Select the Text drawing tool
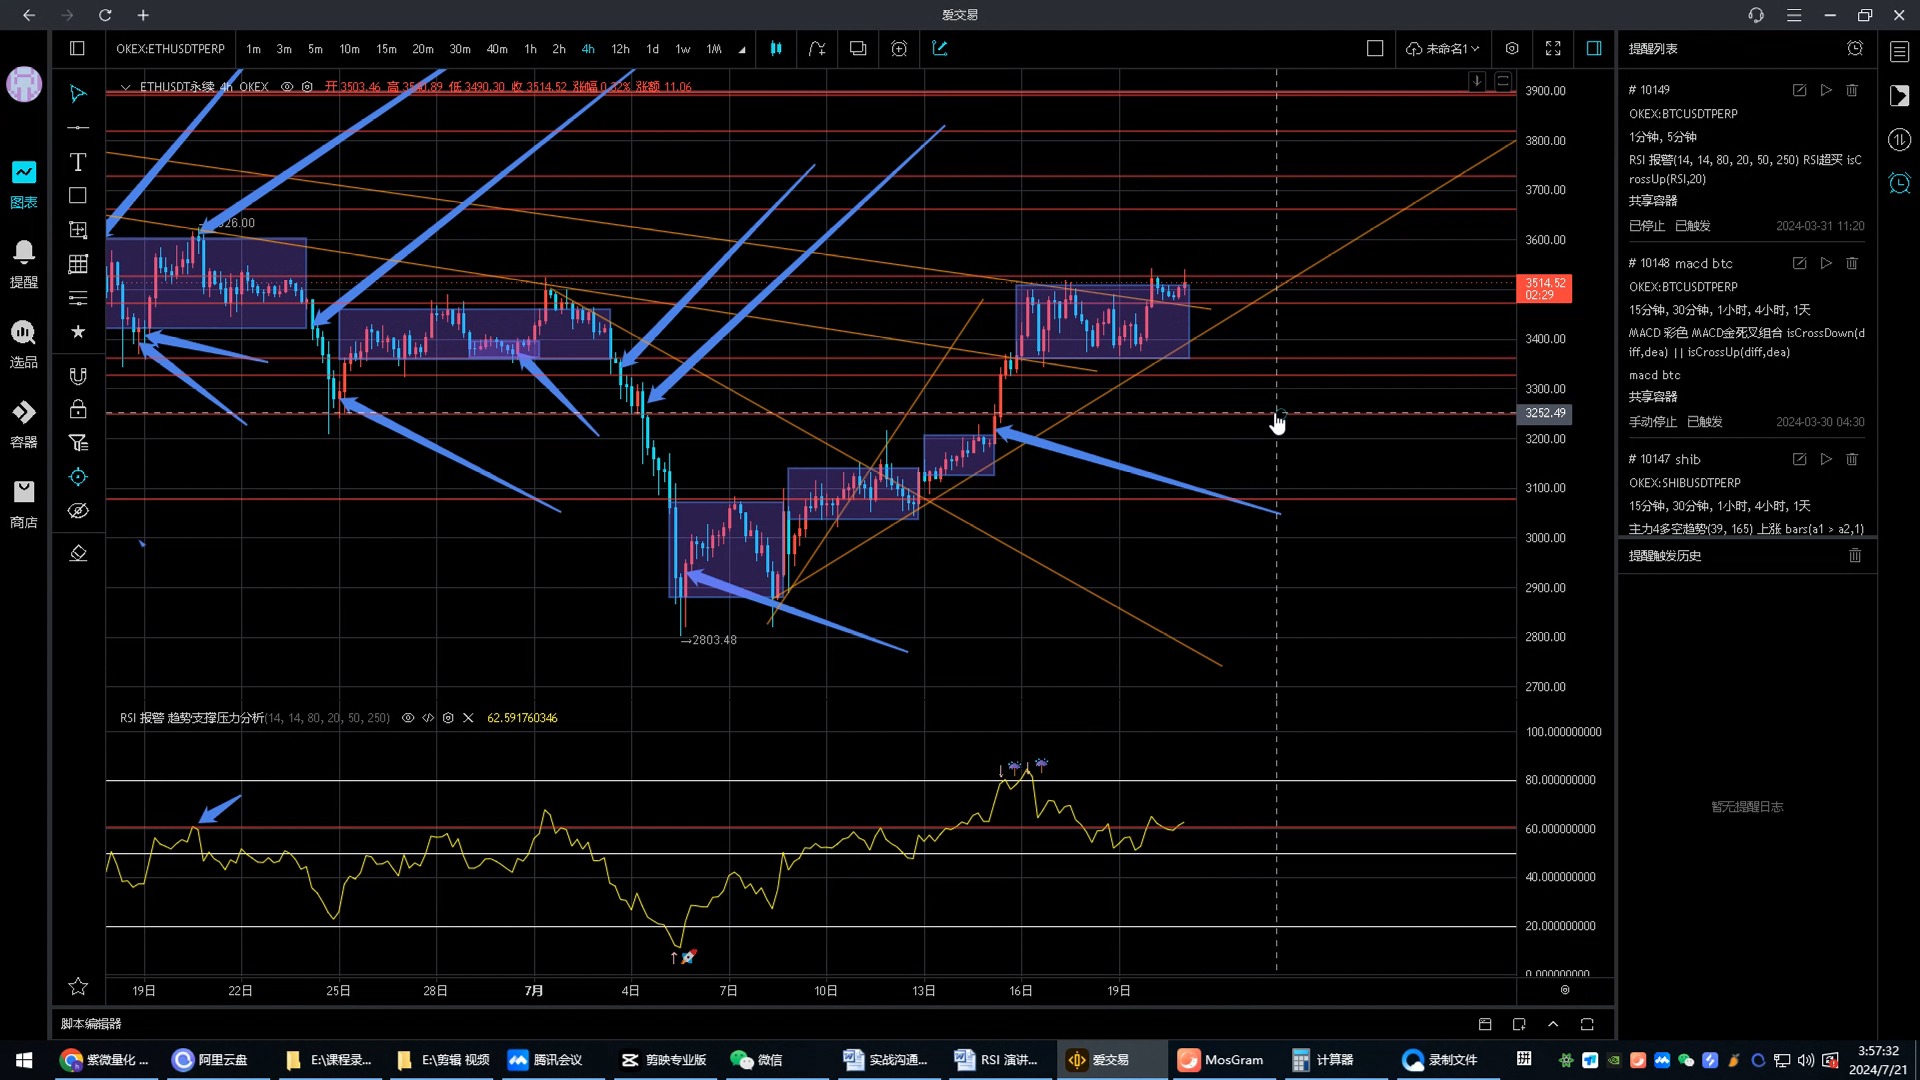 pyautogui.click(x=77, y=162)
